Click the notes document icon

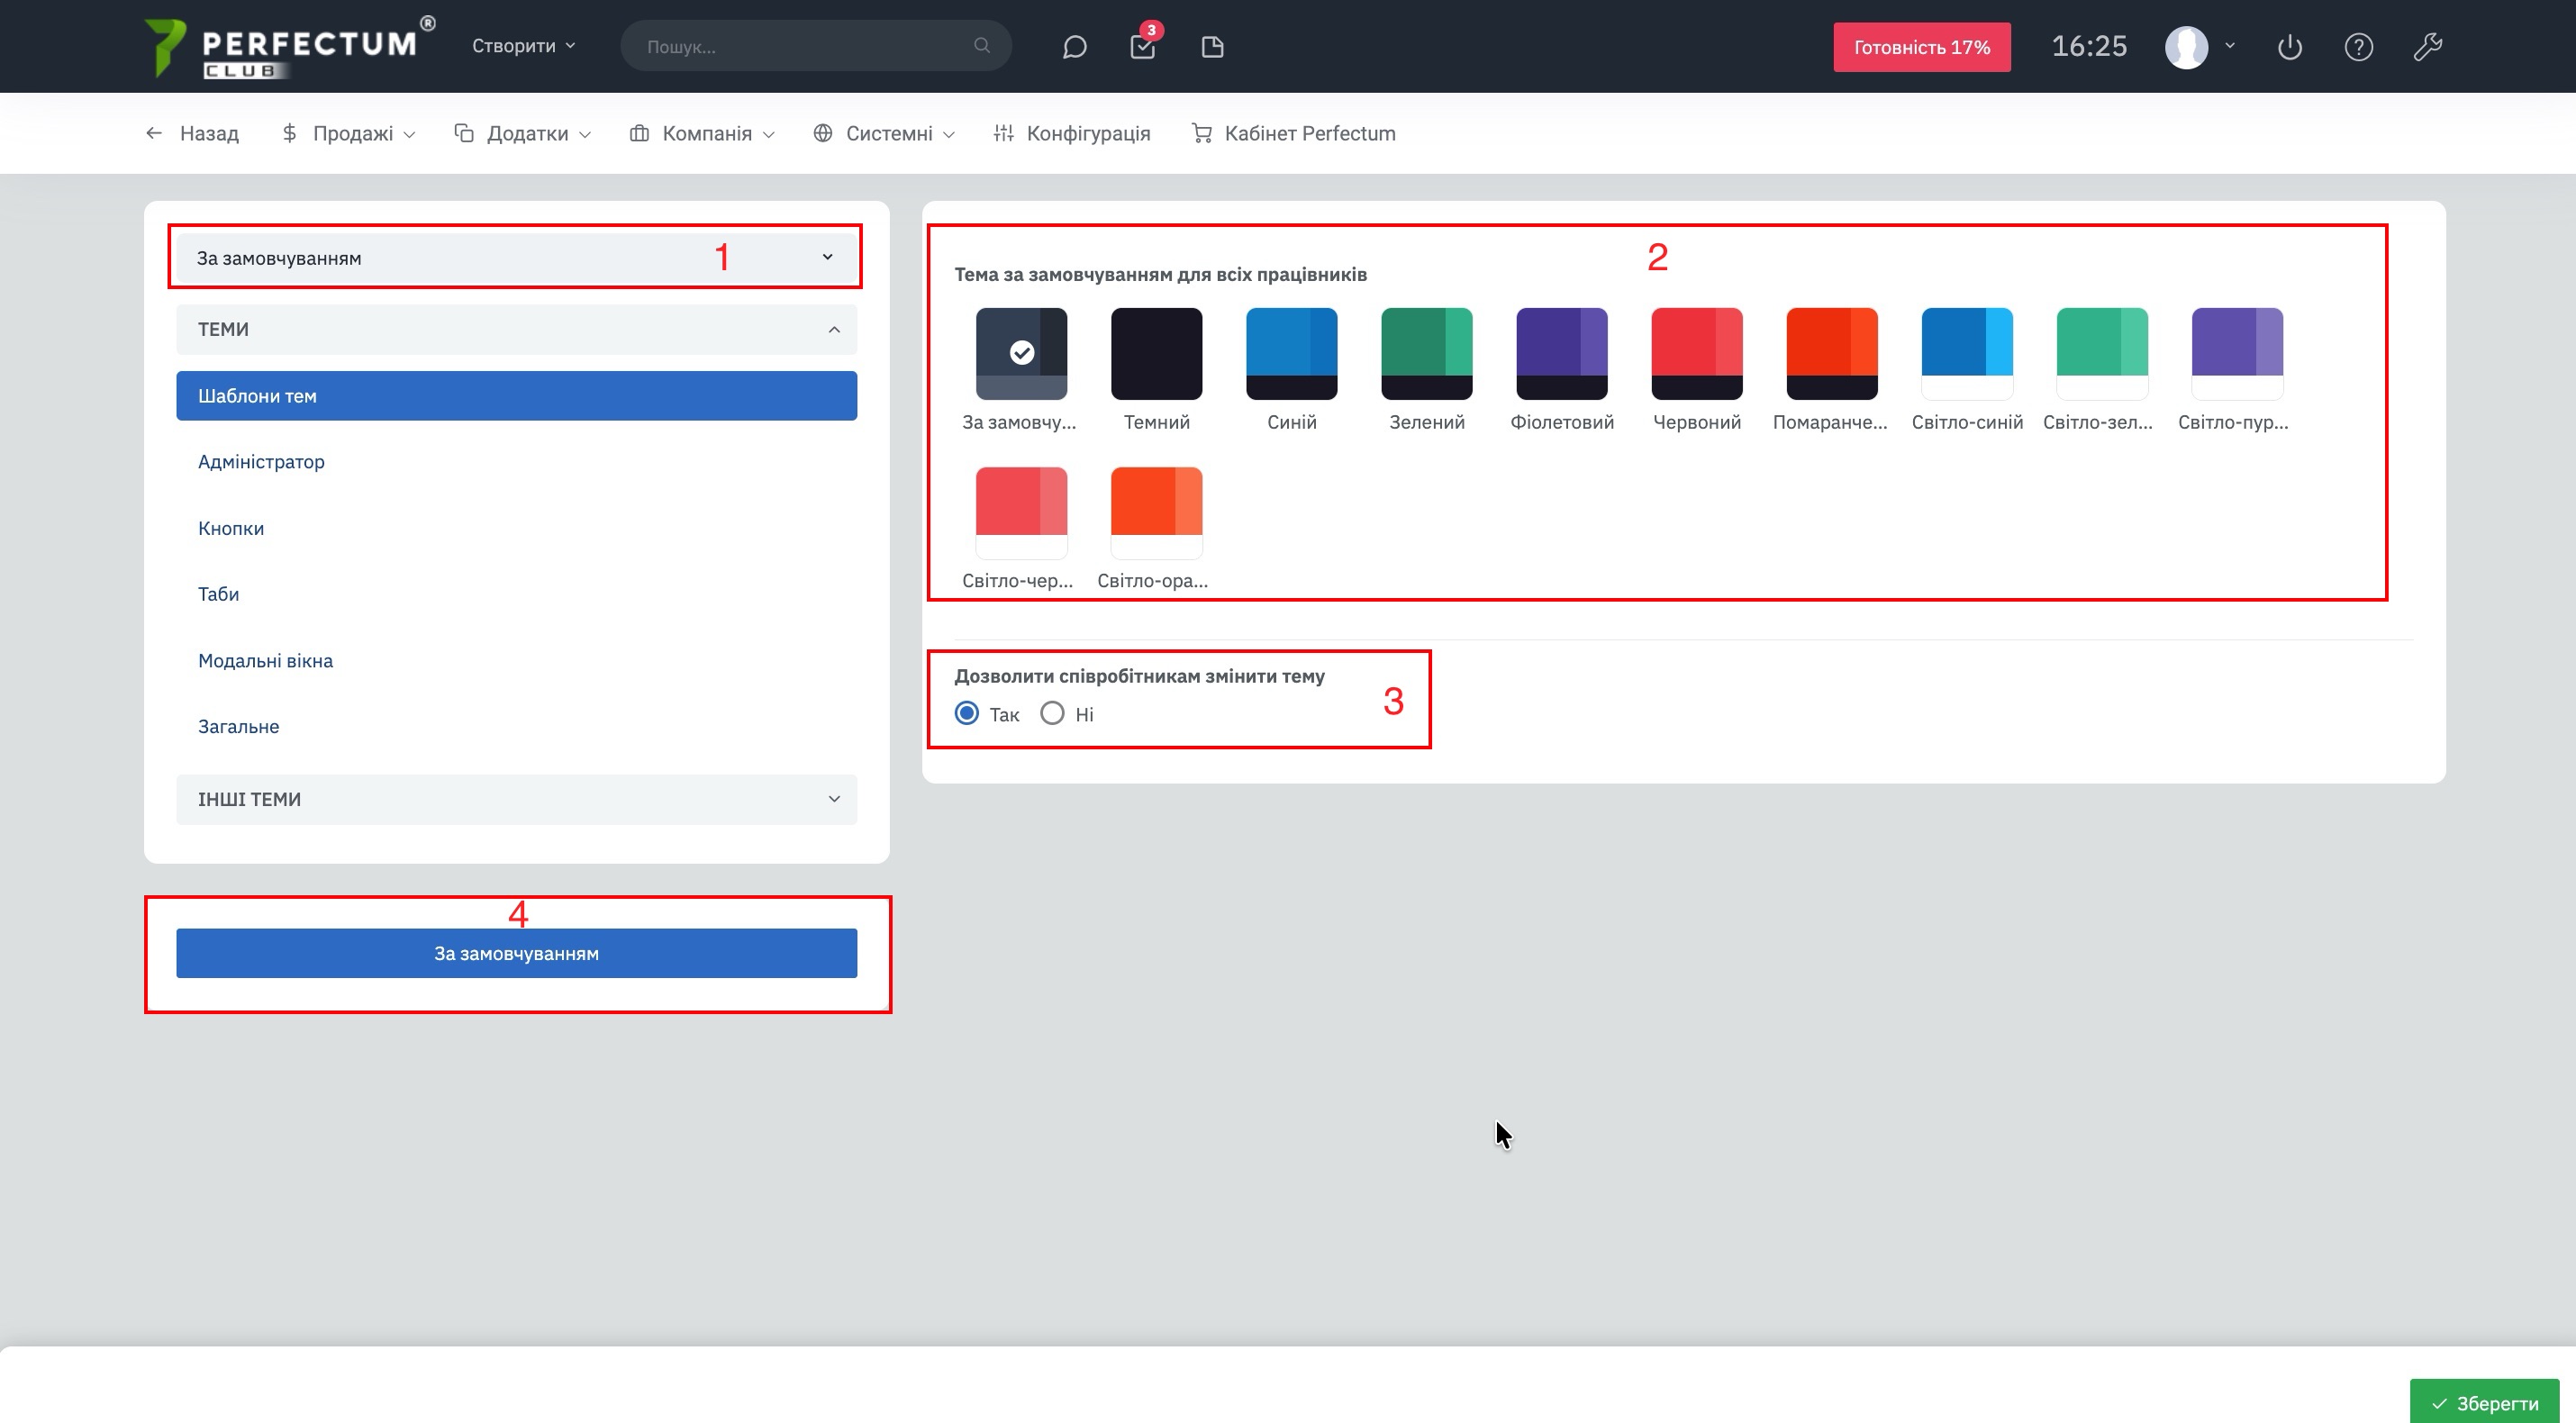coord(1212,47)
